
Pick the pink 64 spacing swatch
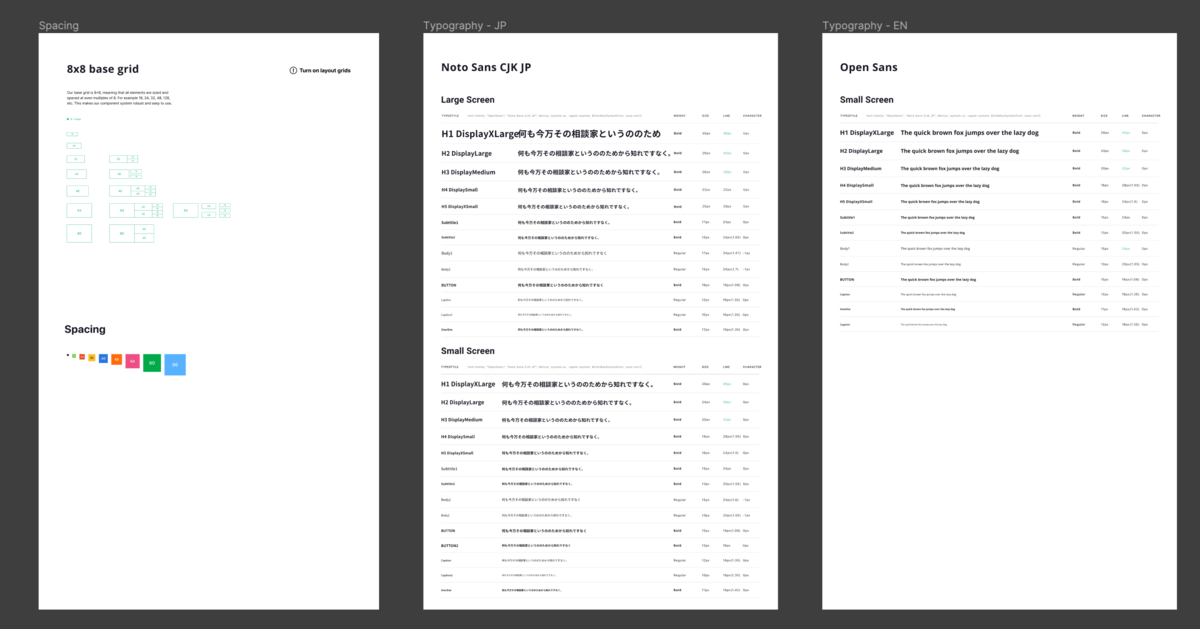132,361
